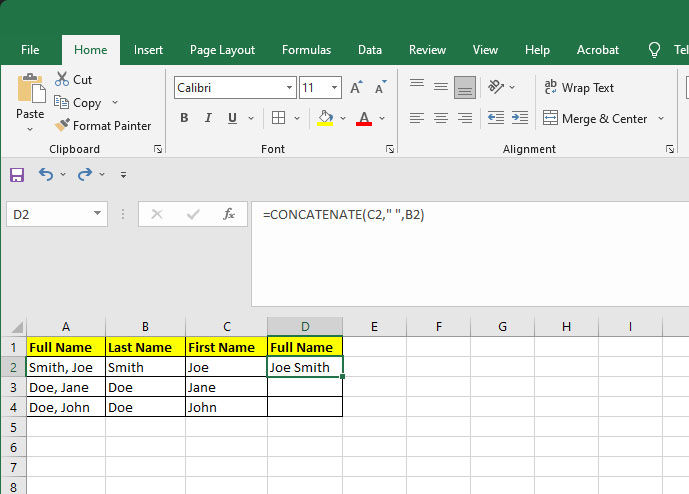Expand the Merge & Center dropdown arrow
The image size is (689, 494).
pyautogui.click(x=661, y=118)
